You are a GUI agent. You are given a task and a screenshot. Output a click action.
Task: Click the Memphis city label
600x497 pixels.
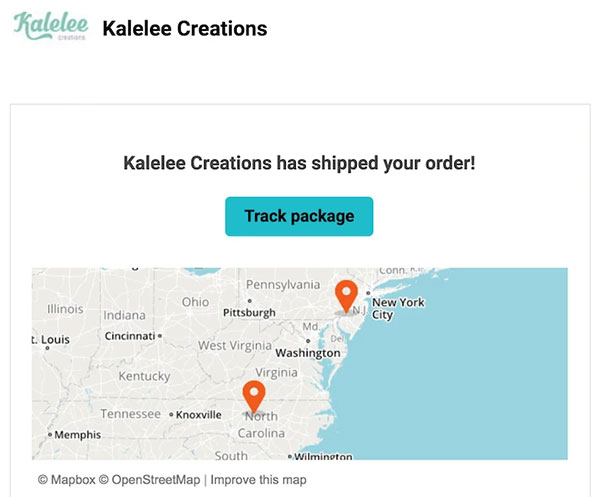[x=77, y=435]
